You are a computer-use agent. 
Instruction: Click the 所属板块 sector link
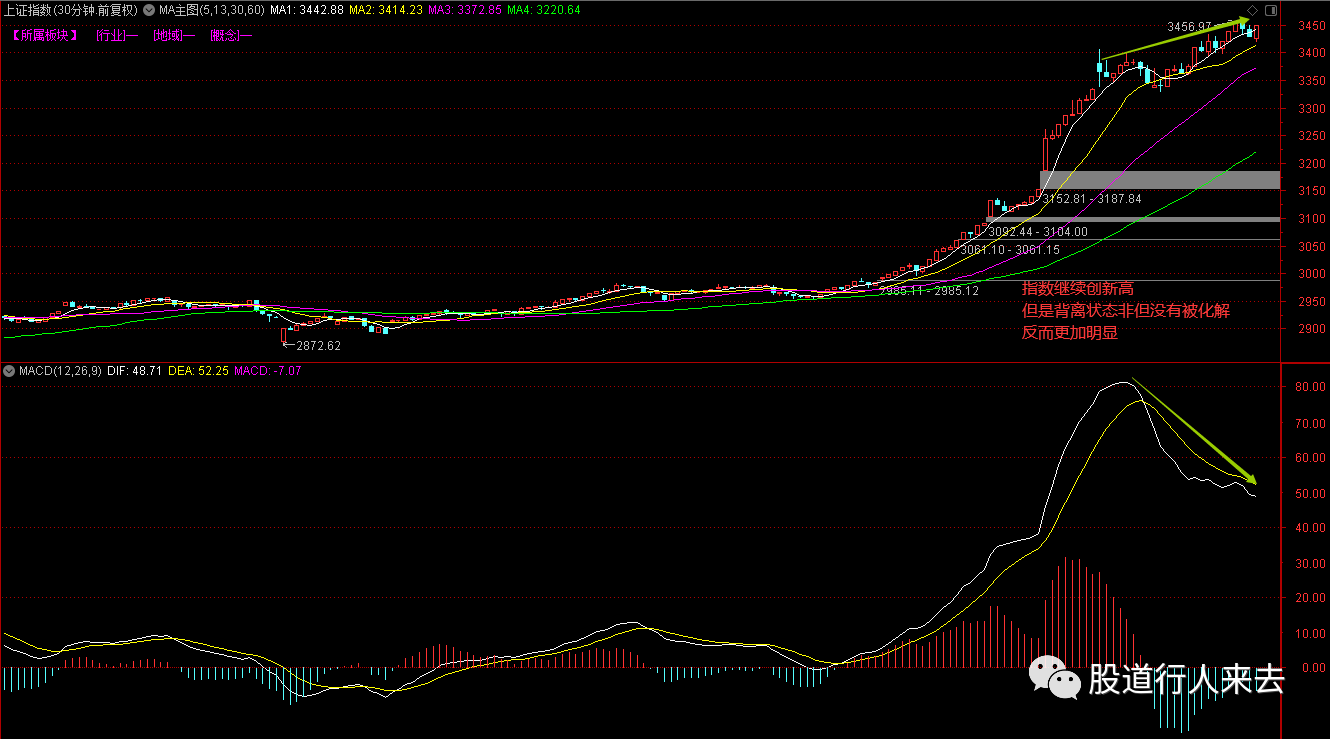pos(45,35)
